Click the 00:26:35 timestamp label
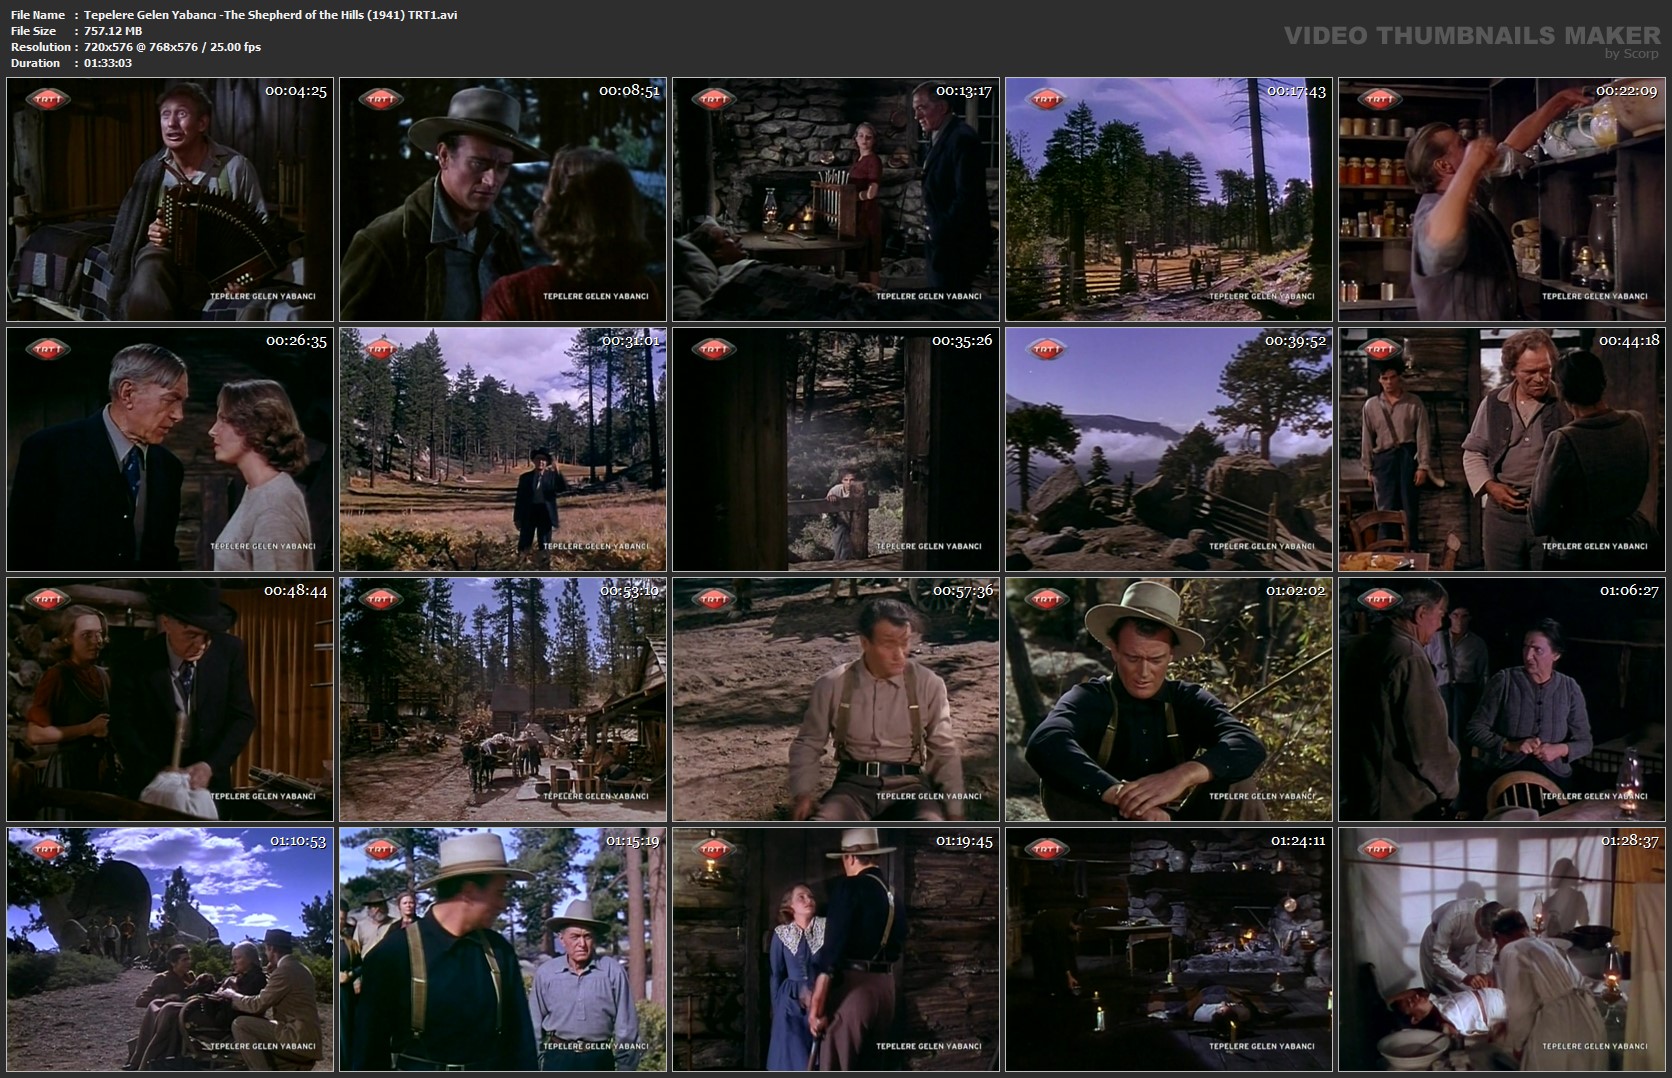 [296, 341]
